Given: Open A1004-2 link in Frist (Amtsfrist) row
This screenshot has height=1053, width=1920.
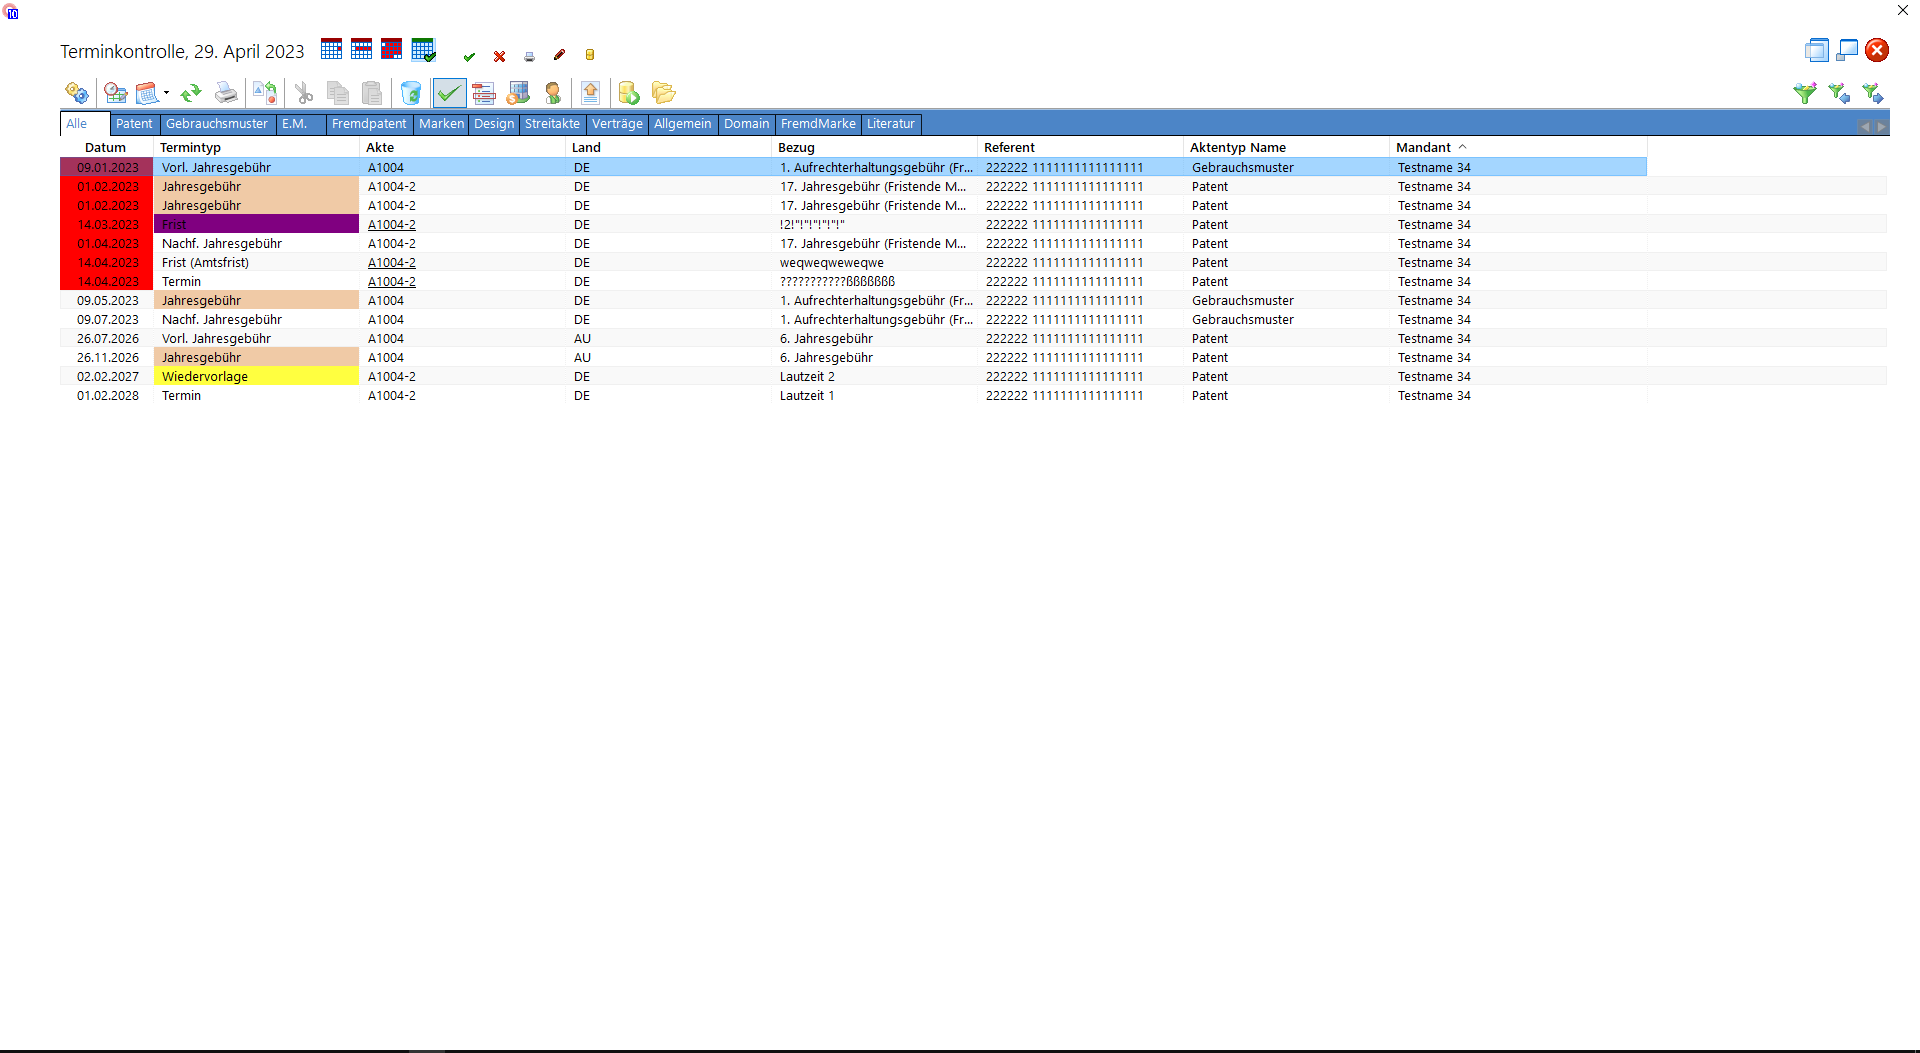Looking at the screenshot, I should (x=392, y=263).
